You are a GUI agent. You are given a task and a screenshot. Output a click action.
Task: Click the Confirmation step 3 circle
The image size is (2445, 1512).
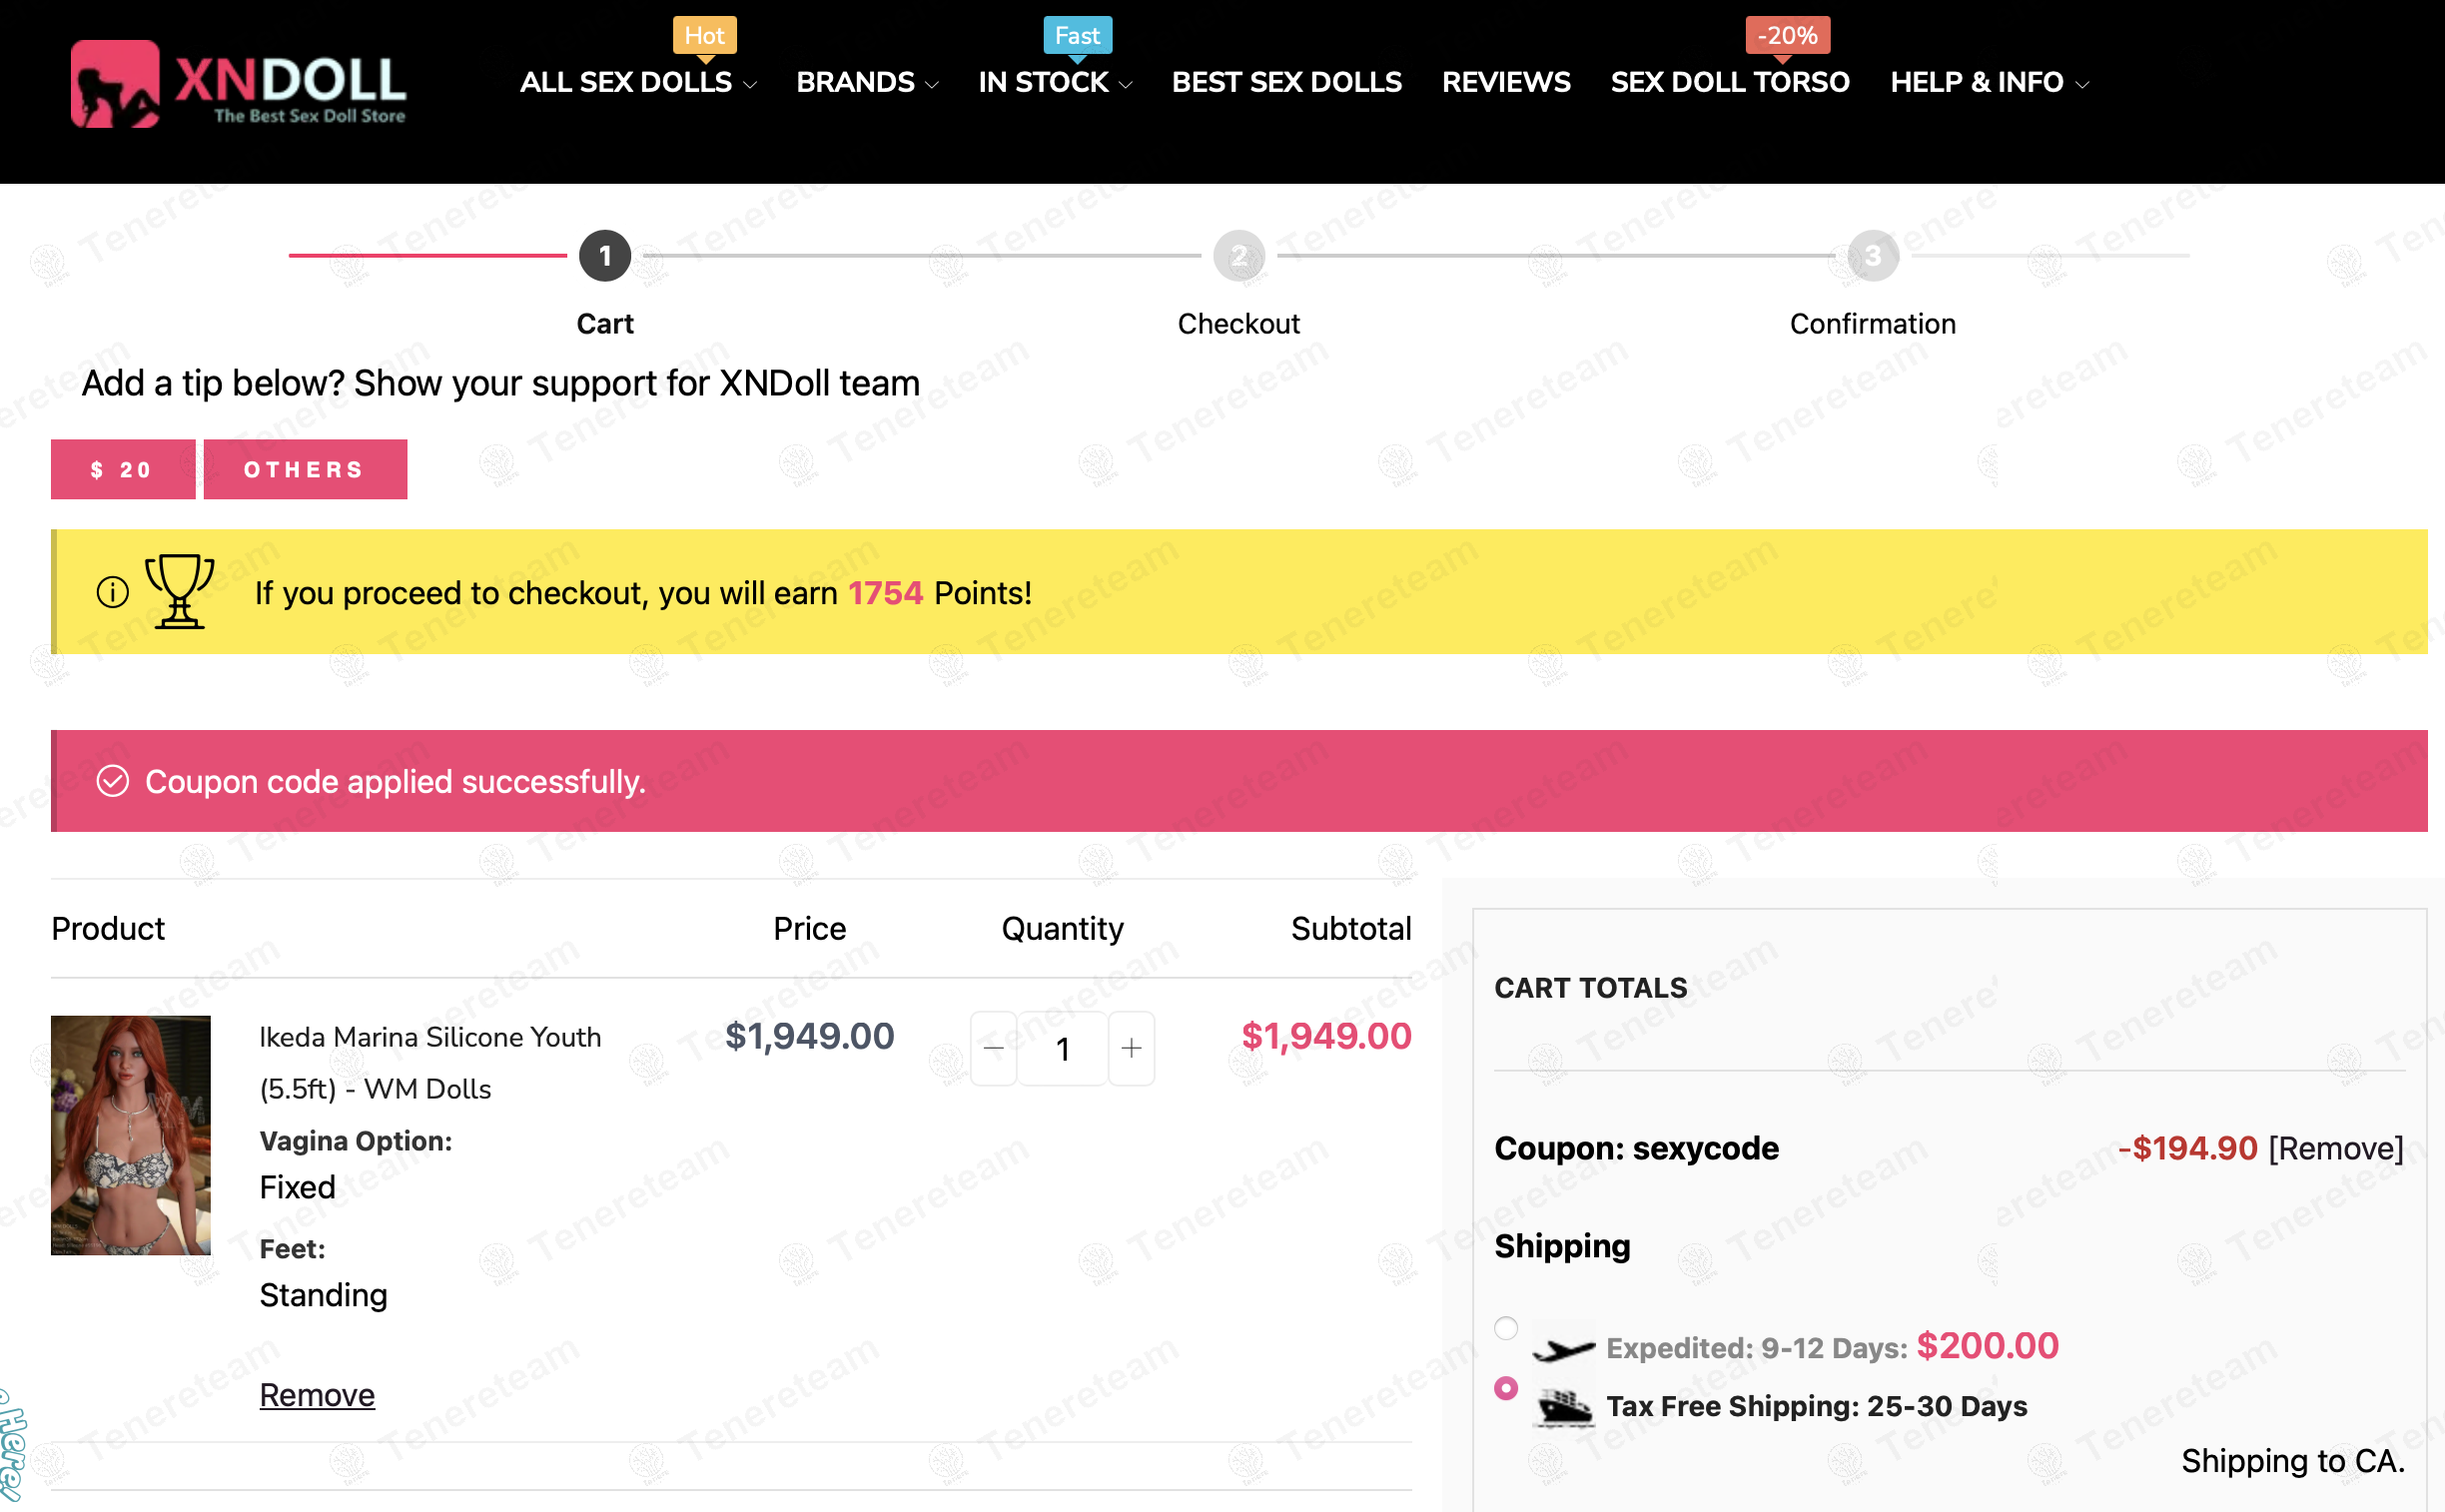pos(1873,256)
